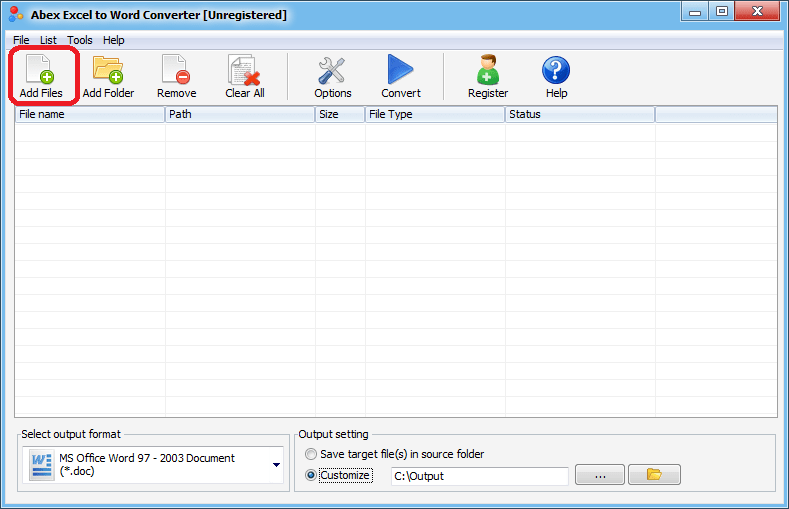Open MS Office Word 97-2003 format combo box
Screen dimensions: 789x509
tap(153, 465)
